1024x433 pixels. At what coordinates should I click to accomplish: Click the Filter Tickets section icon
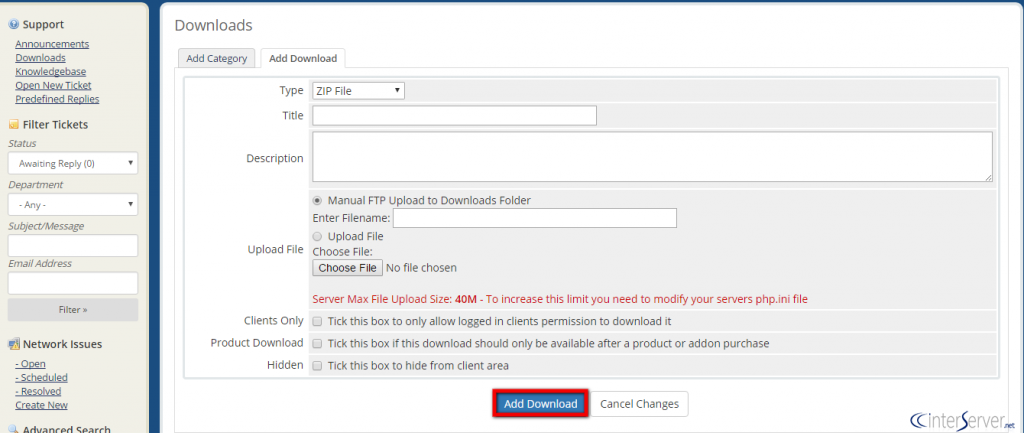pos(13,125)
